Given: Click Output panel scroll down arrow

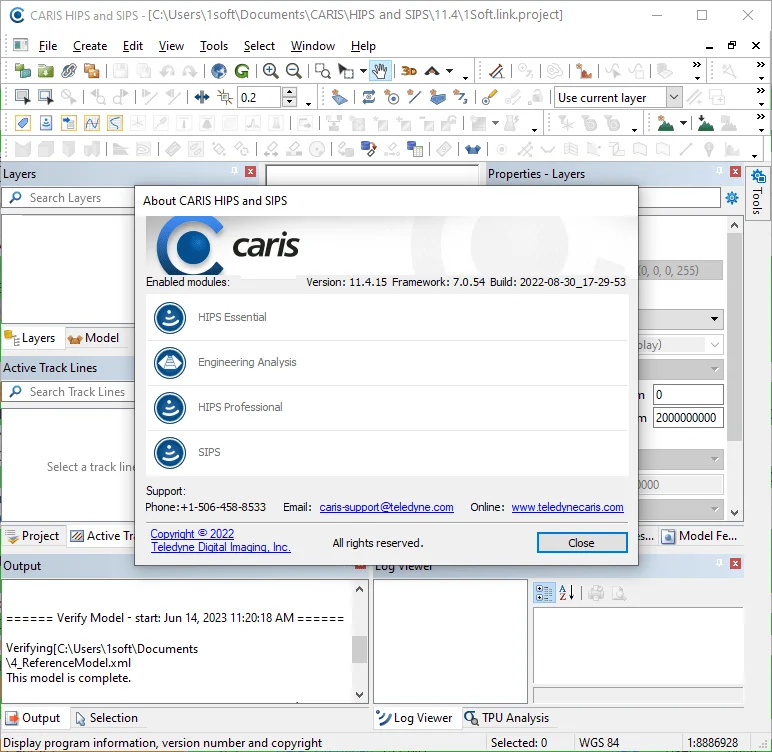Looking at the screenshot, I should pyautogui.click(x=359, y=694).
